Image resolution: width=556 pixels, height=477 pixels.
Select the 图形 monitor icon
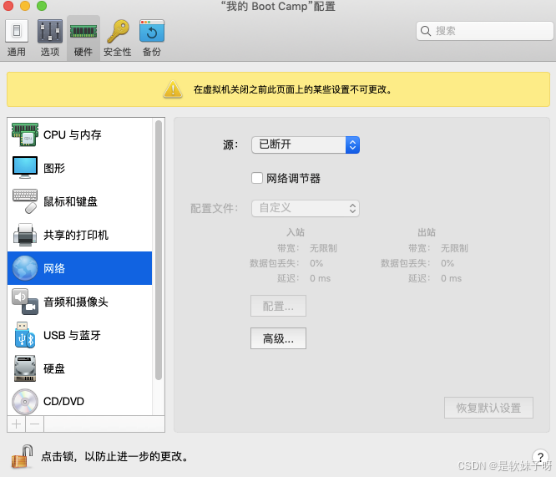(25, 167)
